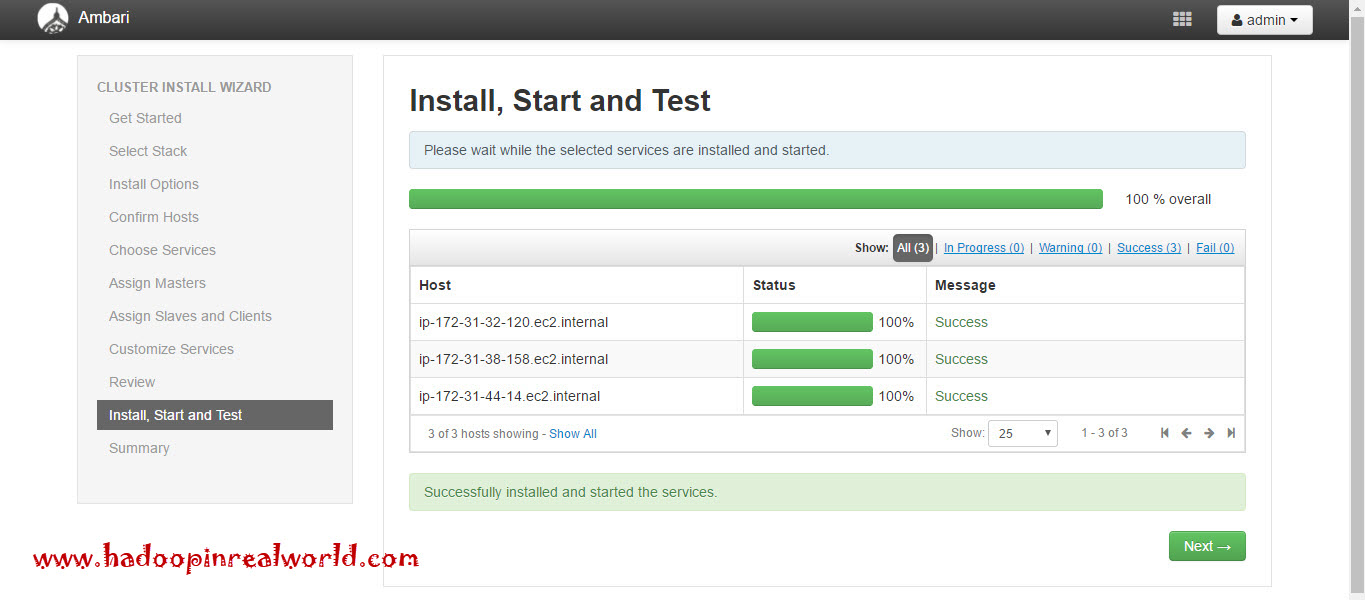Select the All (3) filter tab

coord(912,247)
